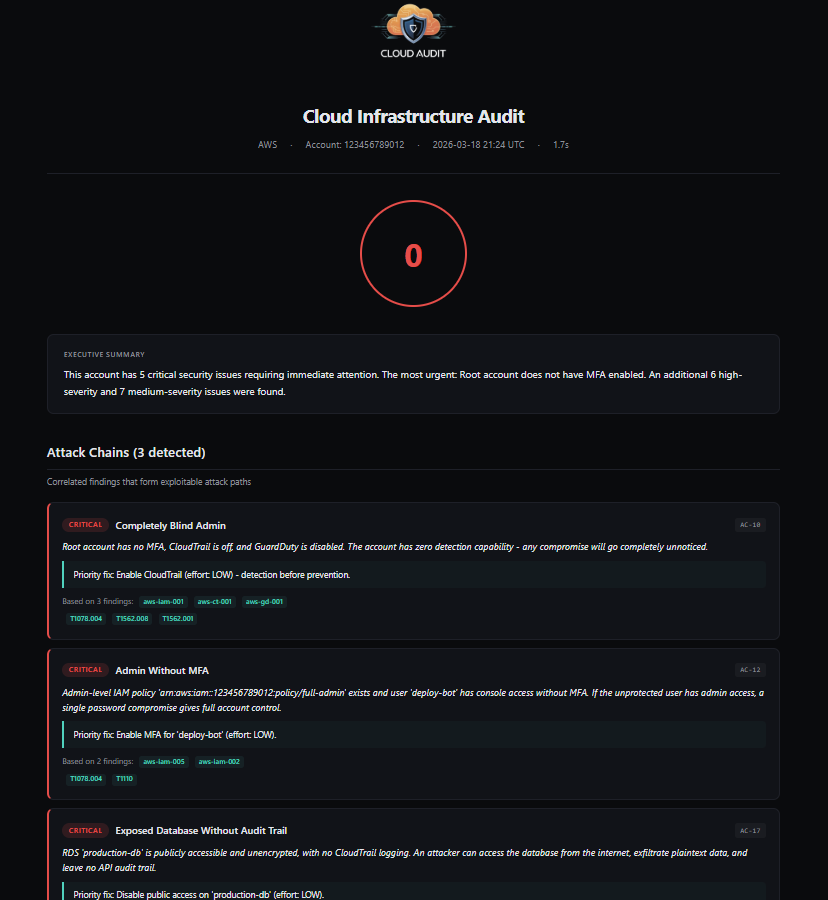The width and height of the screenshot is (828, 900).
Task: Click the Cloud Audit shield logo
Action: 413,24
